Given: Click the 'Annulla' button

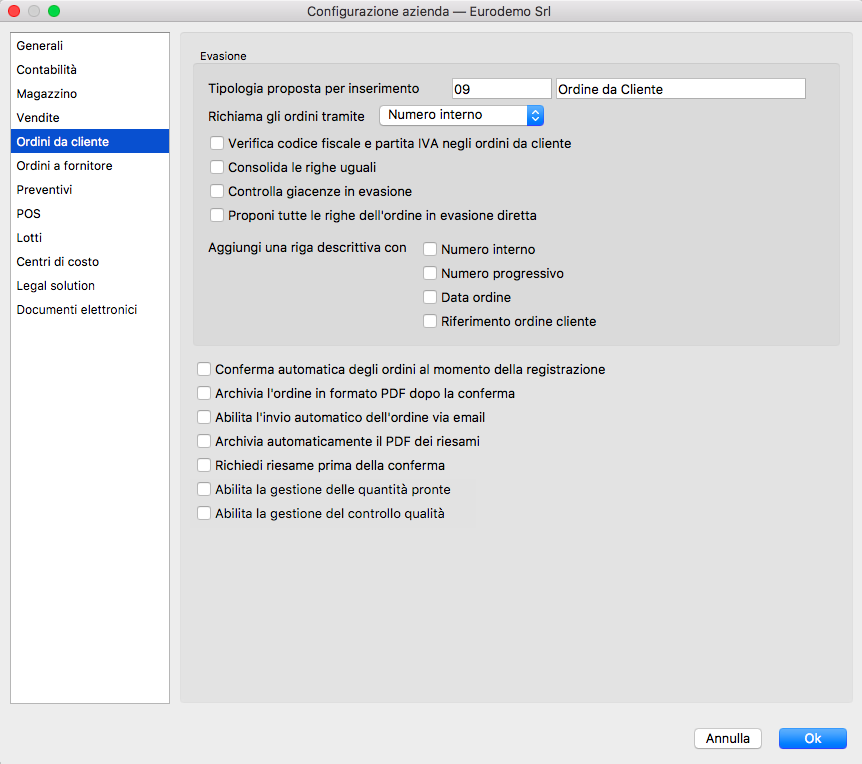Looking at the screenshot, I should point(728,739).
